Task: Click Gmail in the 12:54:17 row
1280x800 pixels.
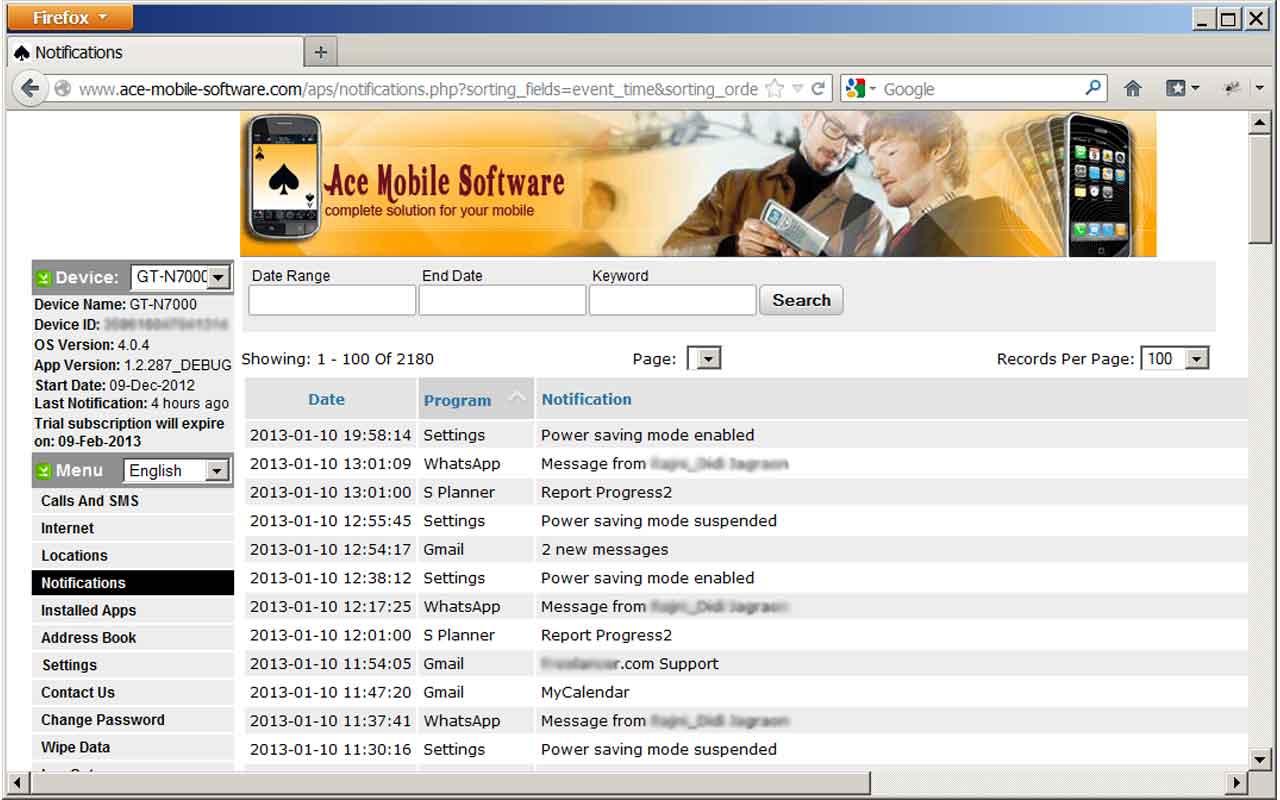Action: click(x=443, y=549)
